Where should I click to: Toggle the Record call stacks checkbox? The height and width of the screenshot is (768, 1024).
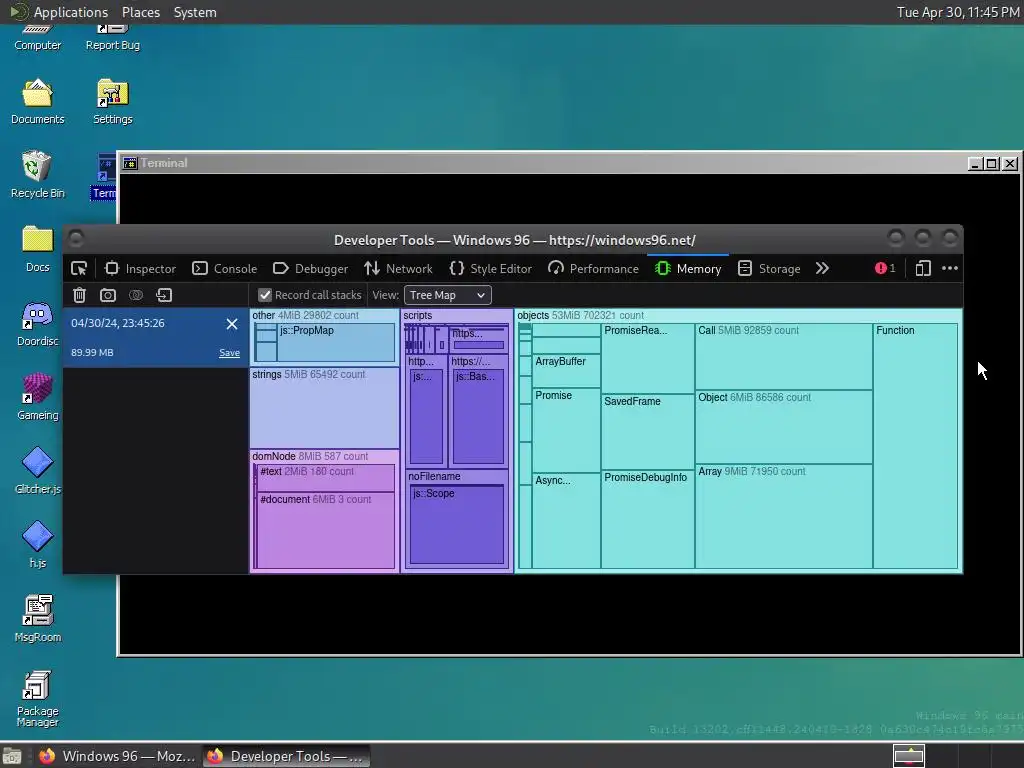(x=264, y=295)
